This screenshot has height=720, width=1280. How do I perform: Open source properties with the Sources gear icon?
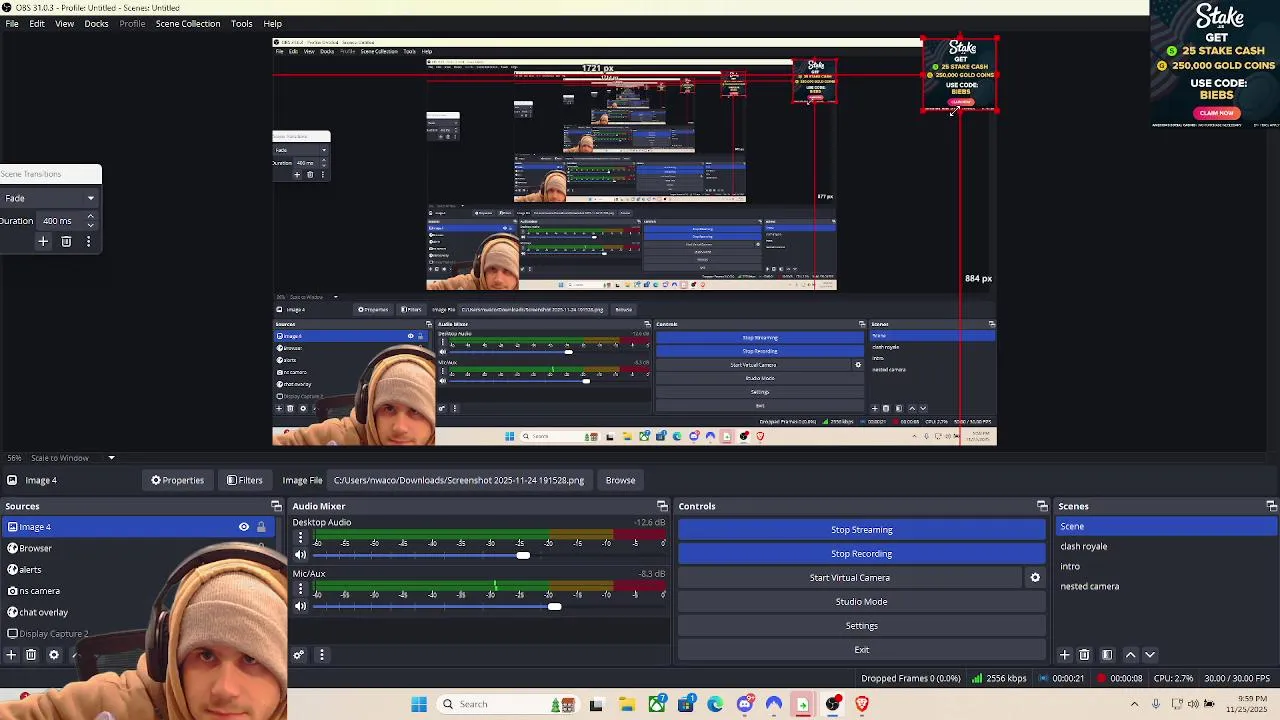tap(54, 655)
